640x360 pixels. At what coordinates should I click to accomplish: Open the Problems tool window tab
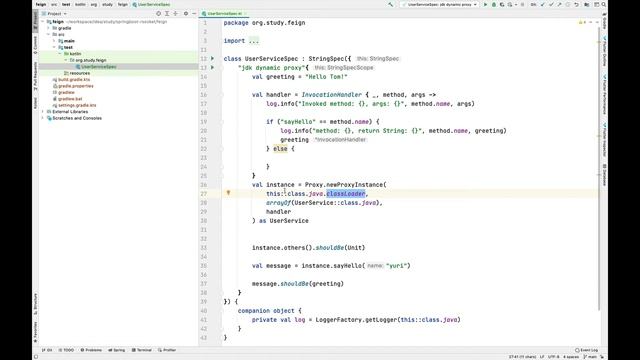point(91,350)
